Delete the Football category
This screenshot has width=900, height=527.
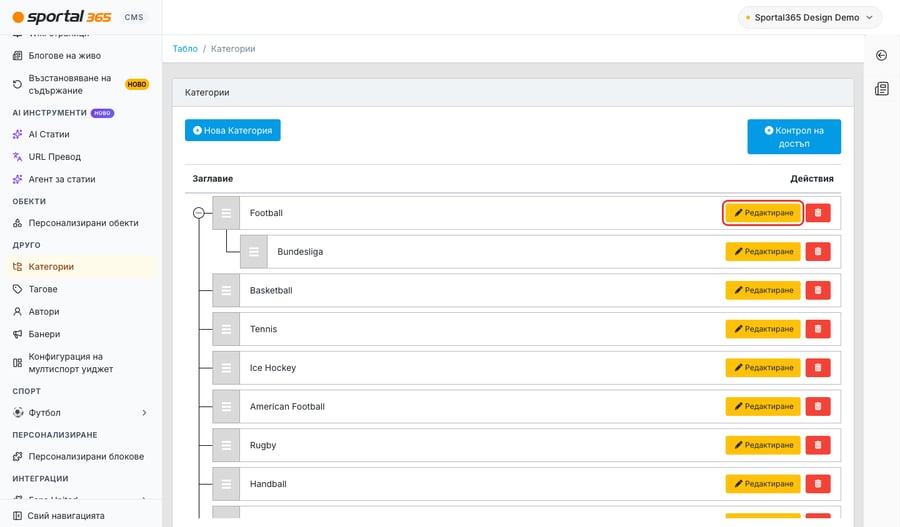point(818,213)
